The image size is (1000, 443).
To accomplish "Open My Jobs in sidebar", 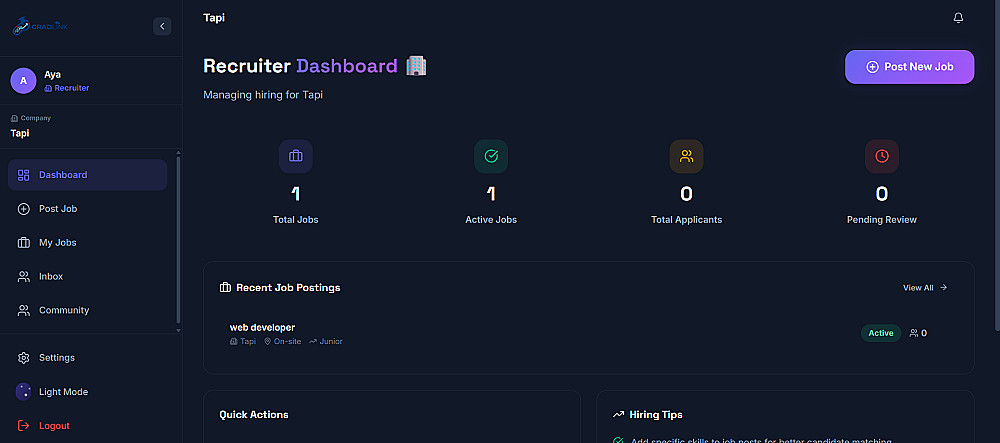I will (87, 242).
